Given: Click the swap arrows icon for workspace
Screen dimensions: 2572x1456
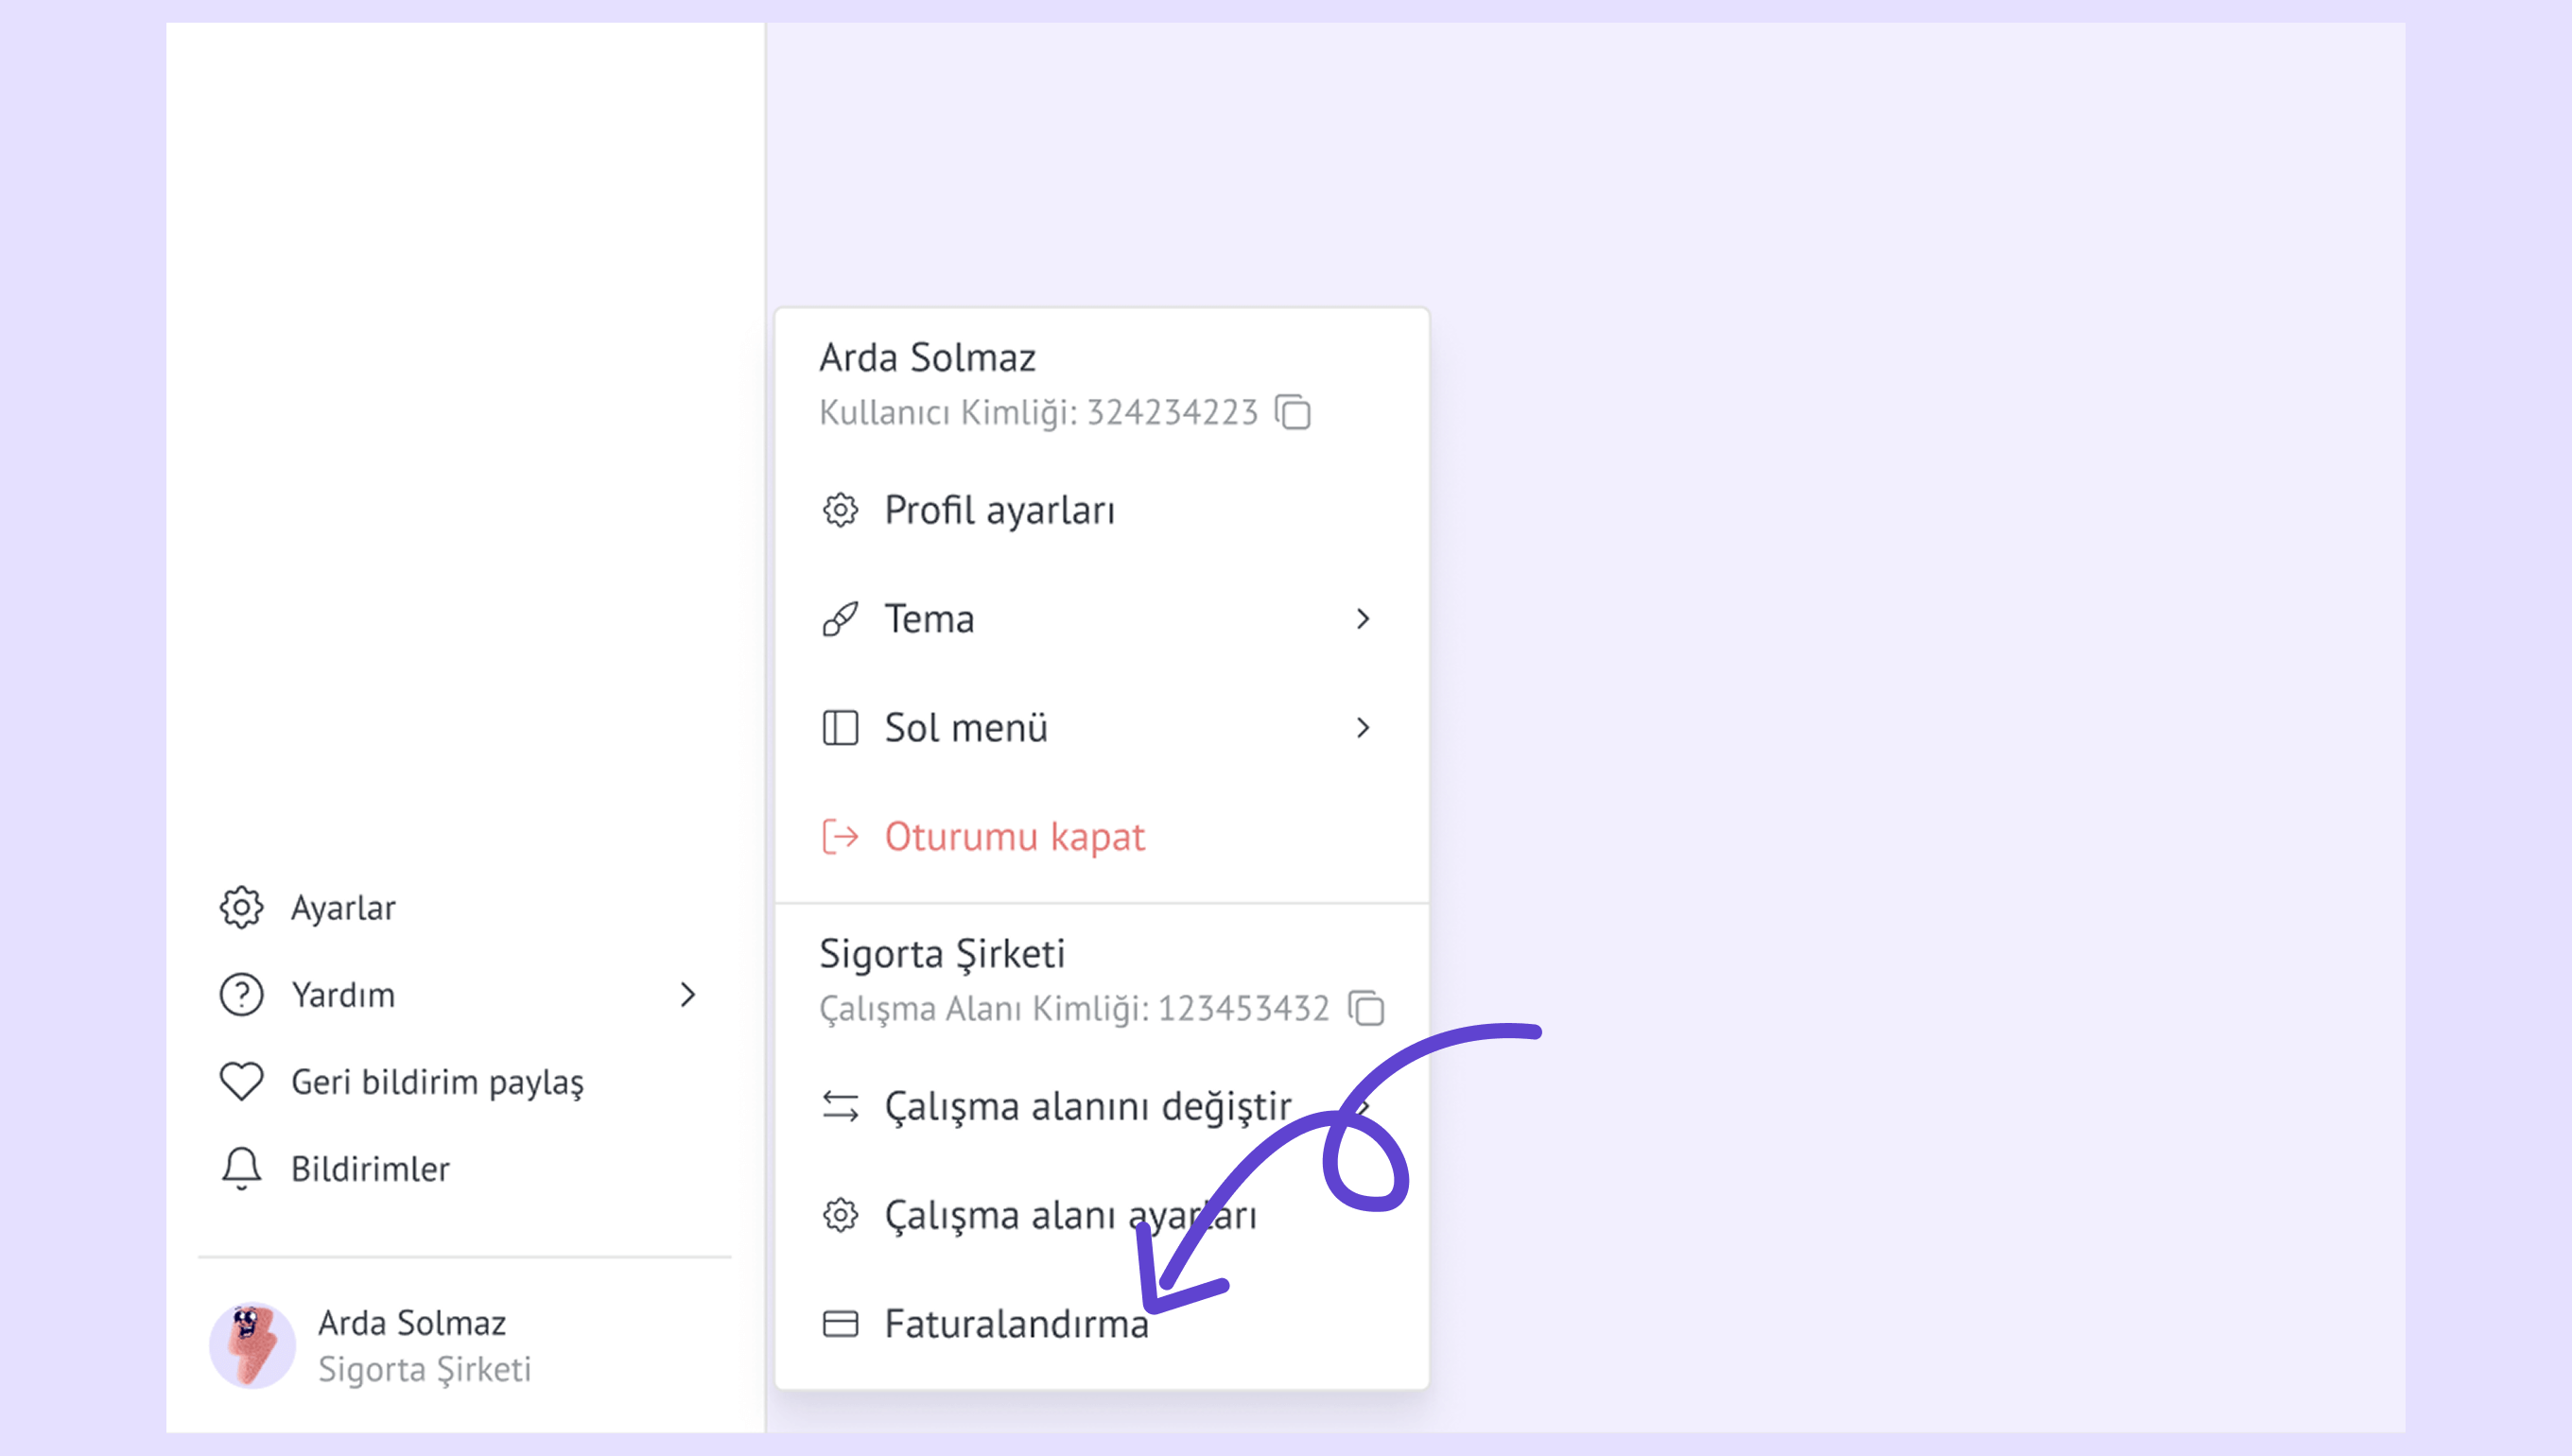Looking at the screenshot, I should click(840, 1107).
